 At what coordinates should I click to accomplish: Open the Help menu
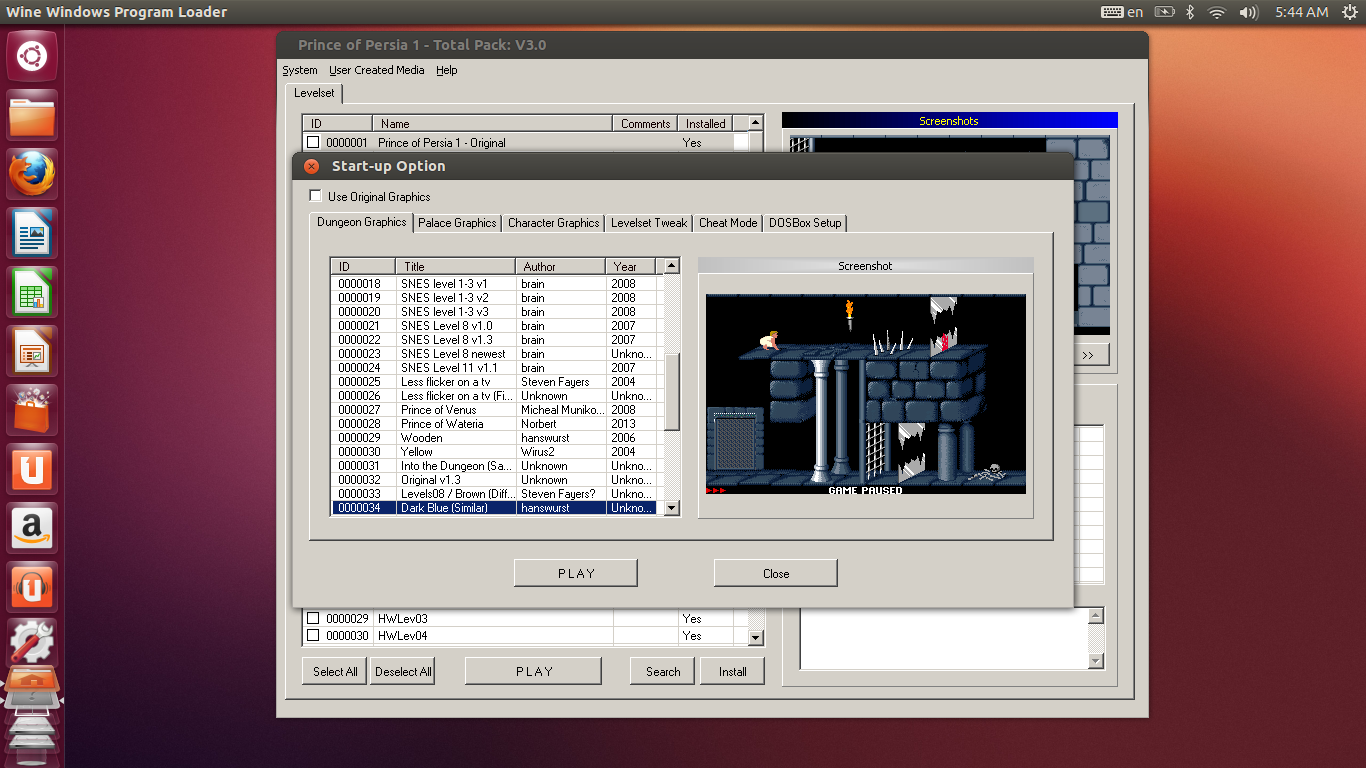point(447,70)
